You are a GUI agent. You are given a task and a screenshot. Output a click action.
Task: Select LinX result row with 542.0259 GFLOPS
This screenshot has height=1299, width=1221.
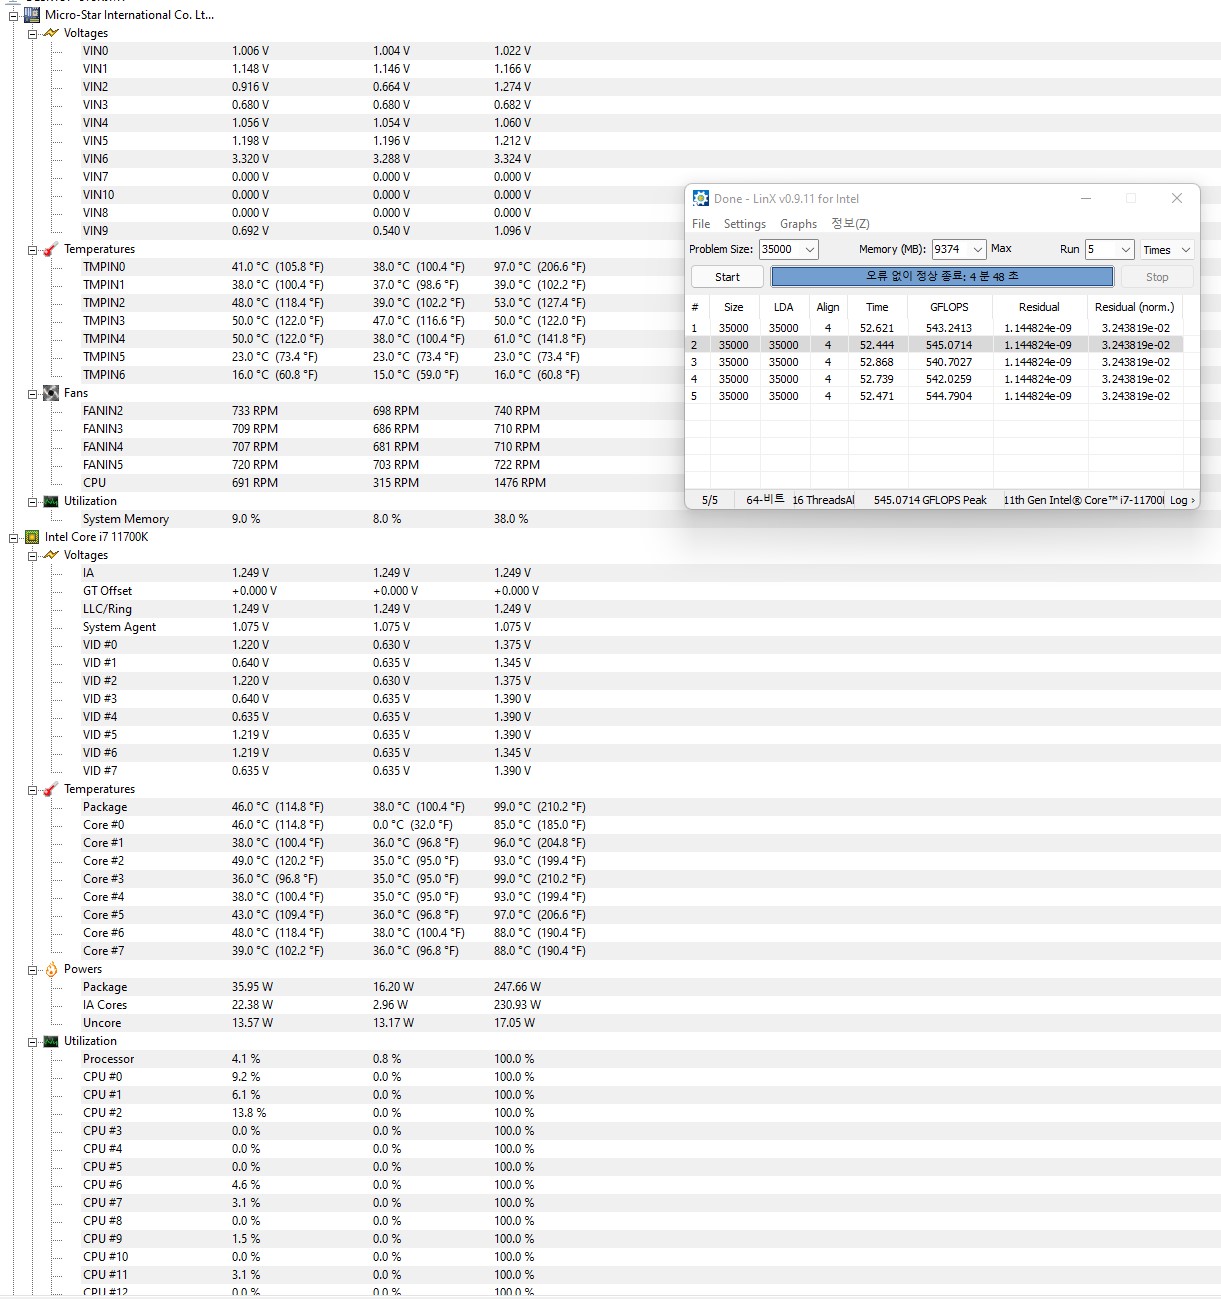[936, 379]
